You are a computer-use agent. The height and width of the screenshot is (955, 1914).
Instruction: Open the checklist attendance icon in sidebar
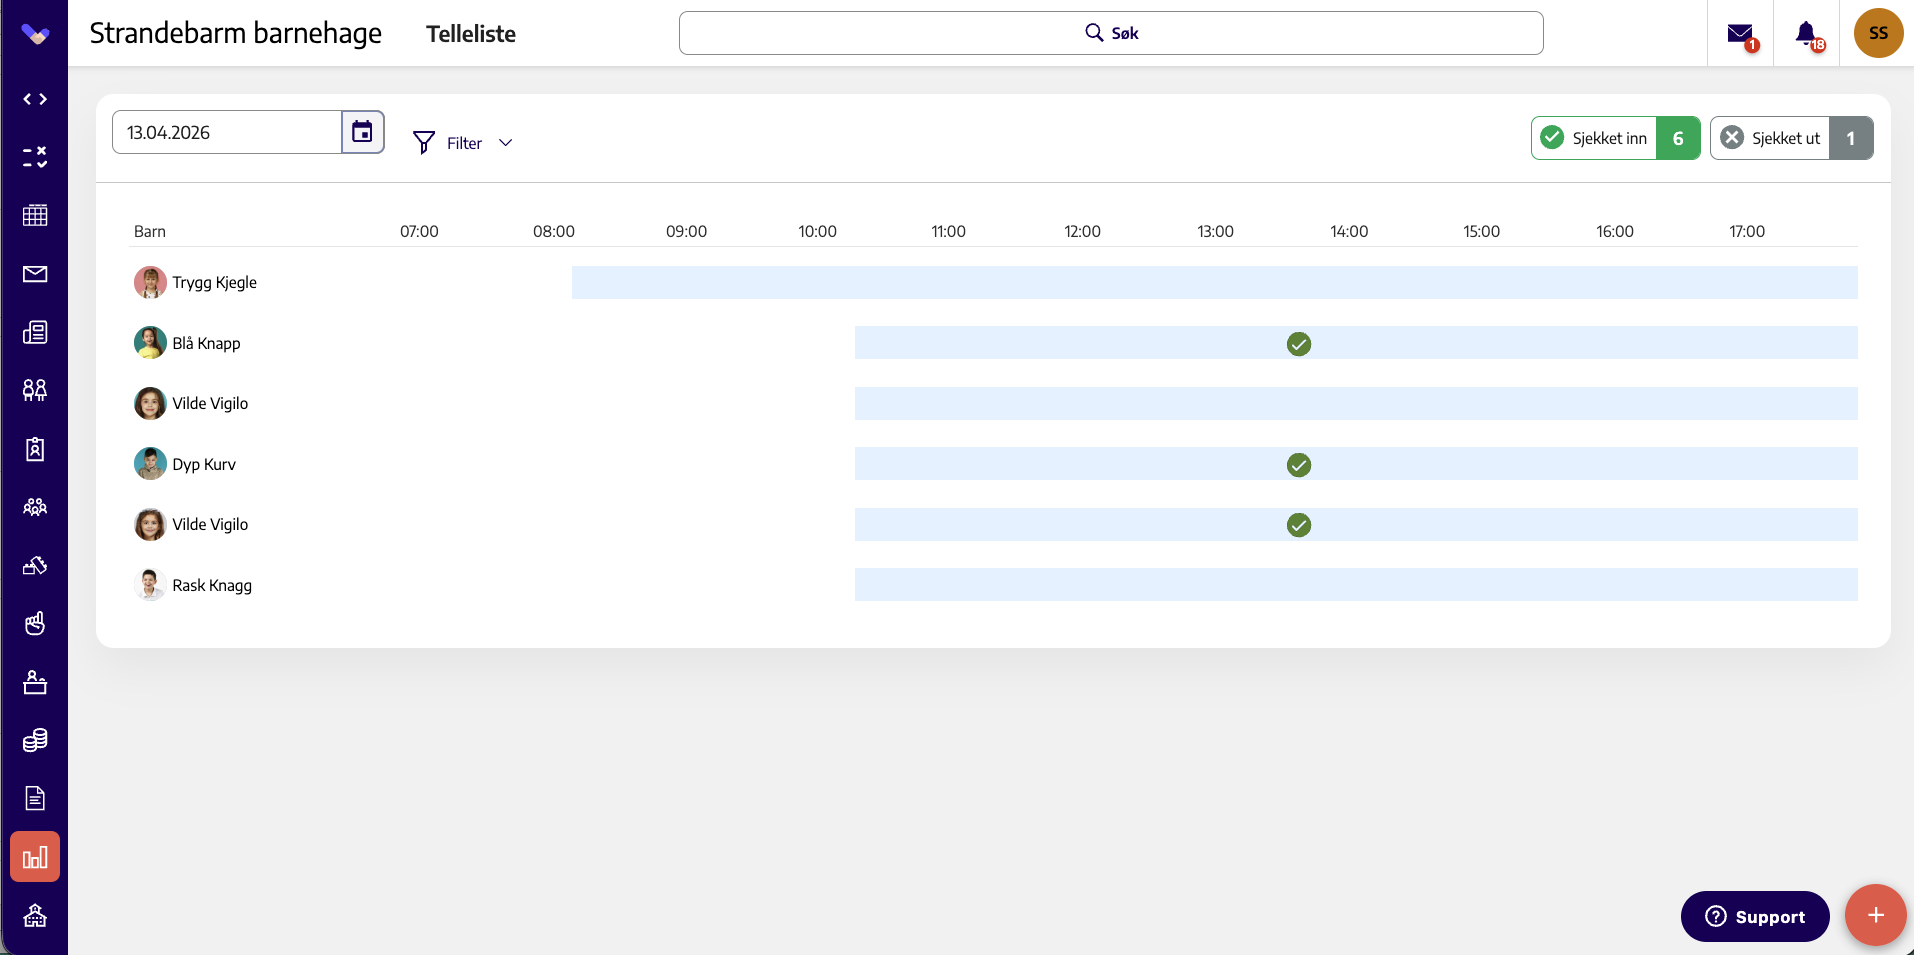pyautogui.click(x=35, y=157)
